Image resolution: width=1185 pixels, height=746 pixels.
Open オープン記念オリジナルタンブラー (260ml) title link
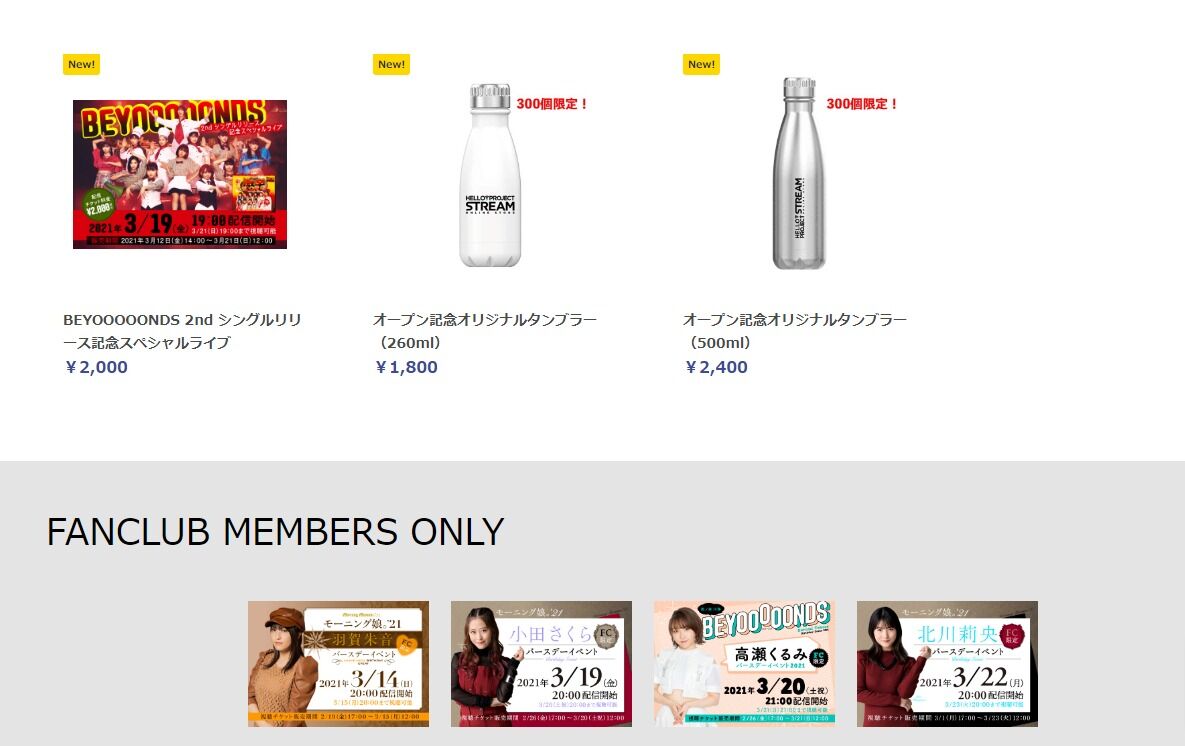click(485, 331)
